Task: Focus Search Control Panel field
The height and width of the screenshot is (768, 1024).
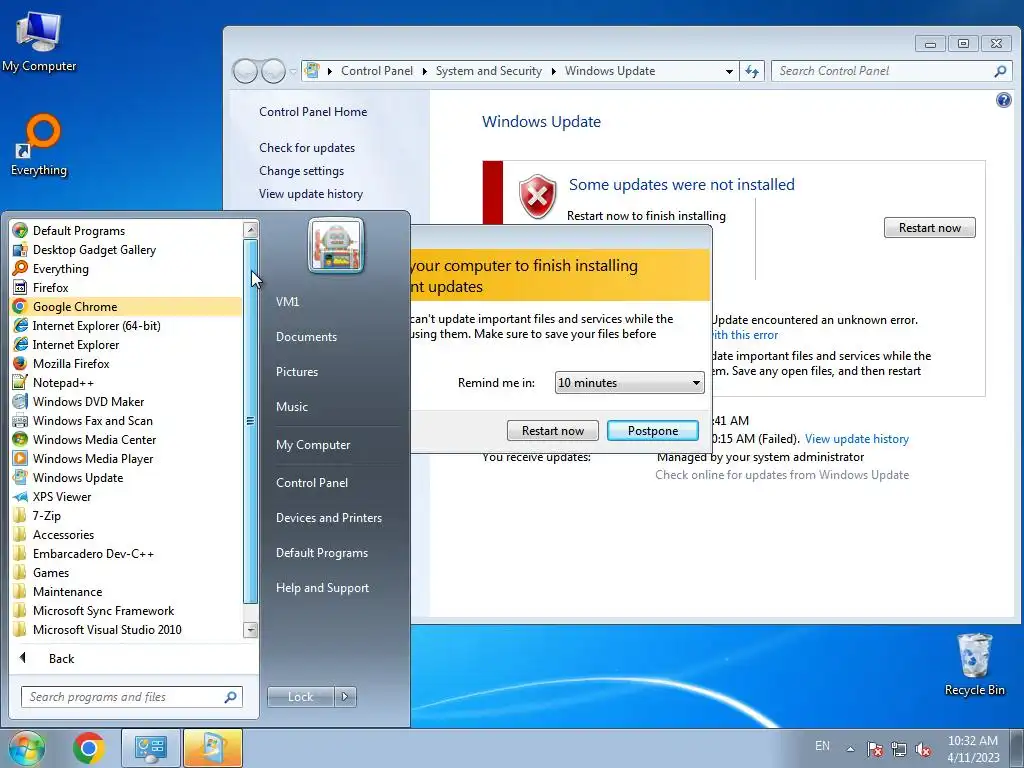Action: [891, 71]
